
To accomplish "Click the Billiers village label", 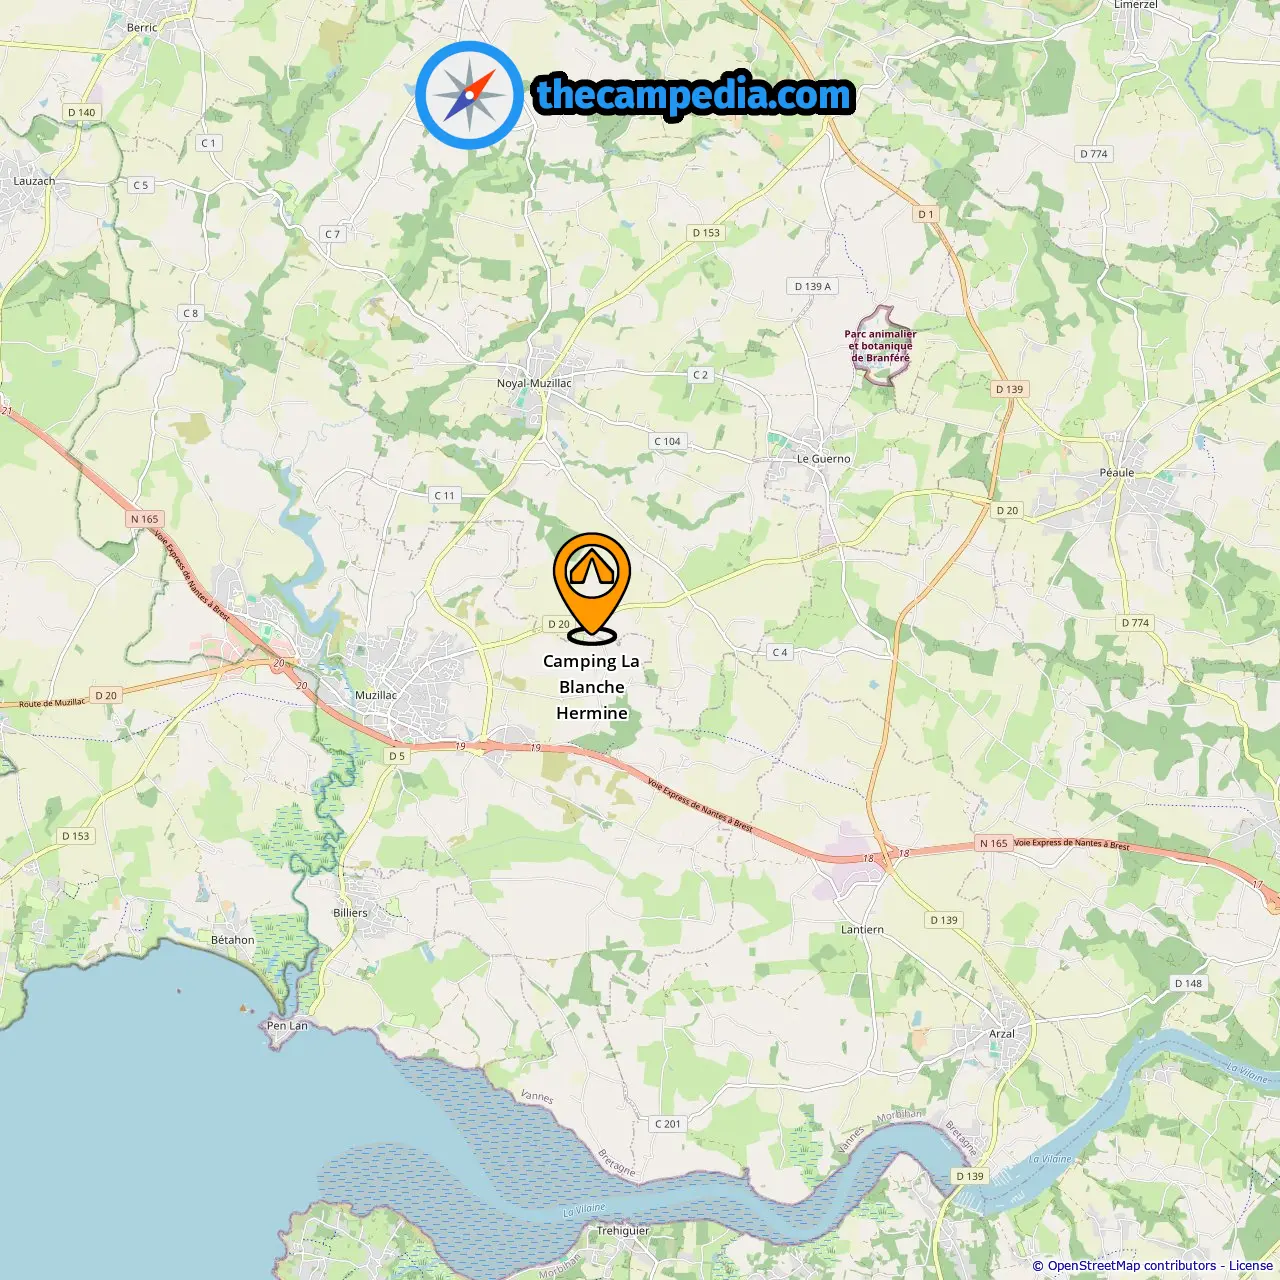I will (350, 913).
